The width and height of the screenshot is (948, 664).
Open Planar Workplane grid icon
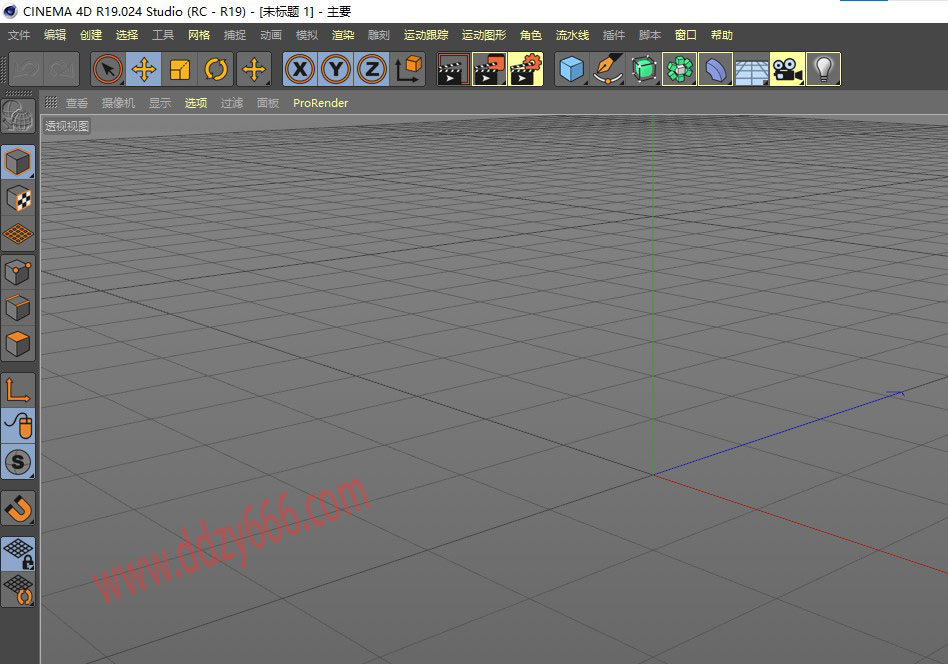tap(18, 590)
